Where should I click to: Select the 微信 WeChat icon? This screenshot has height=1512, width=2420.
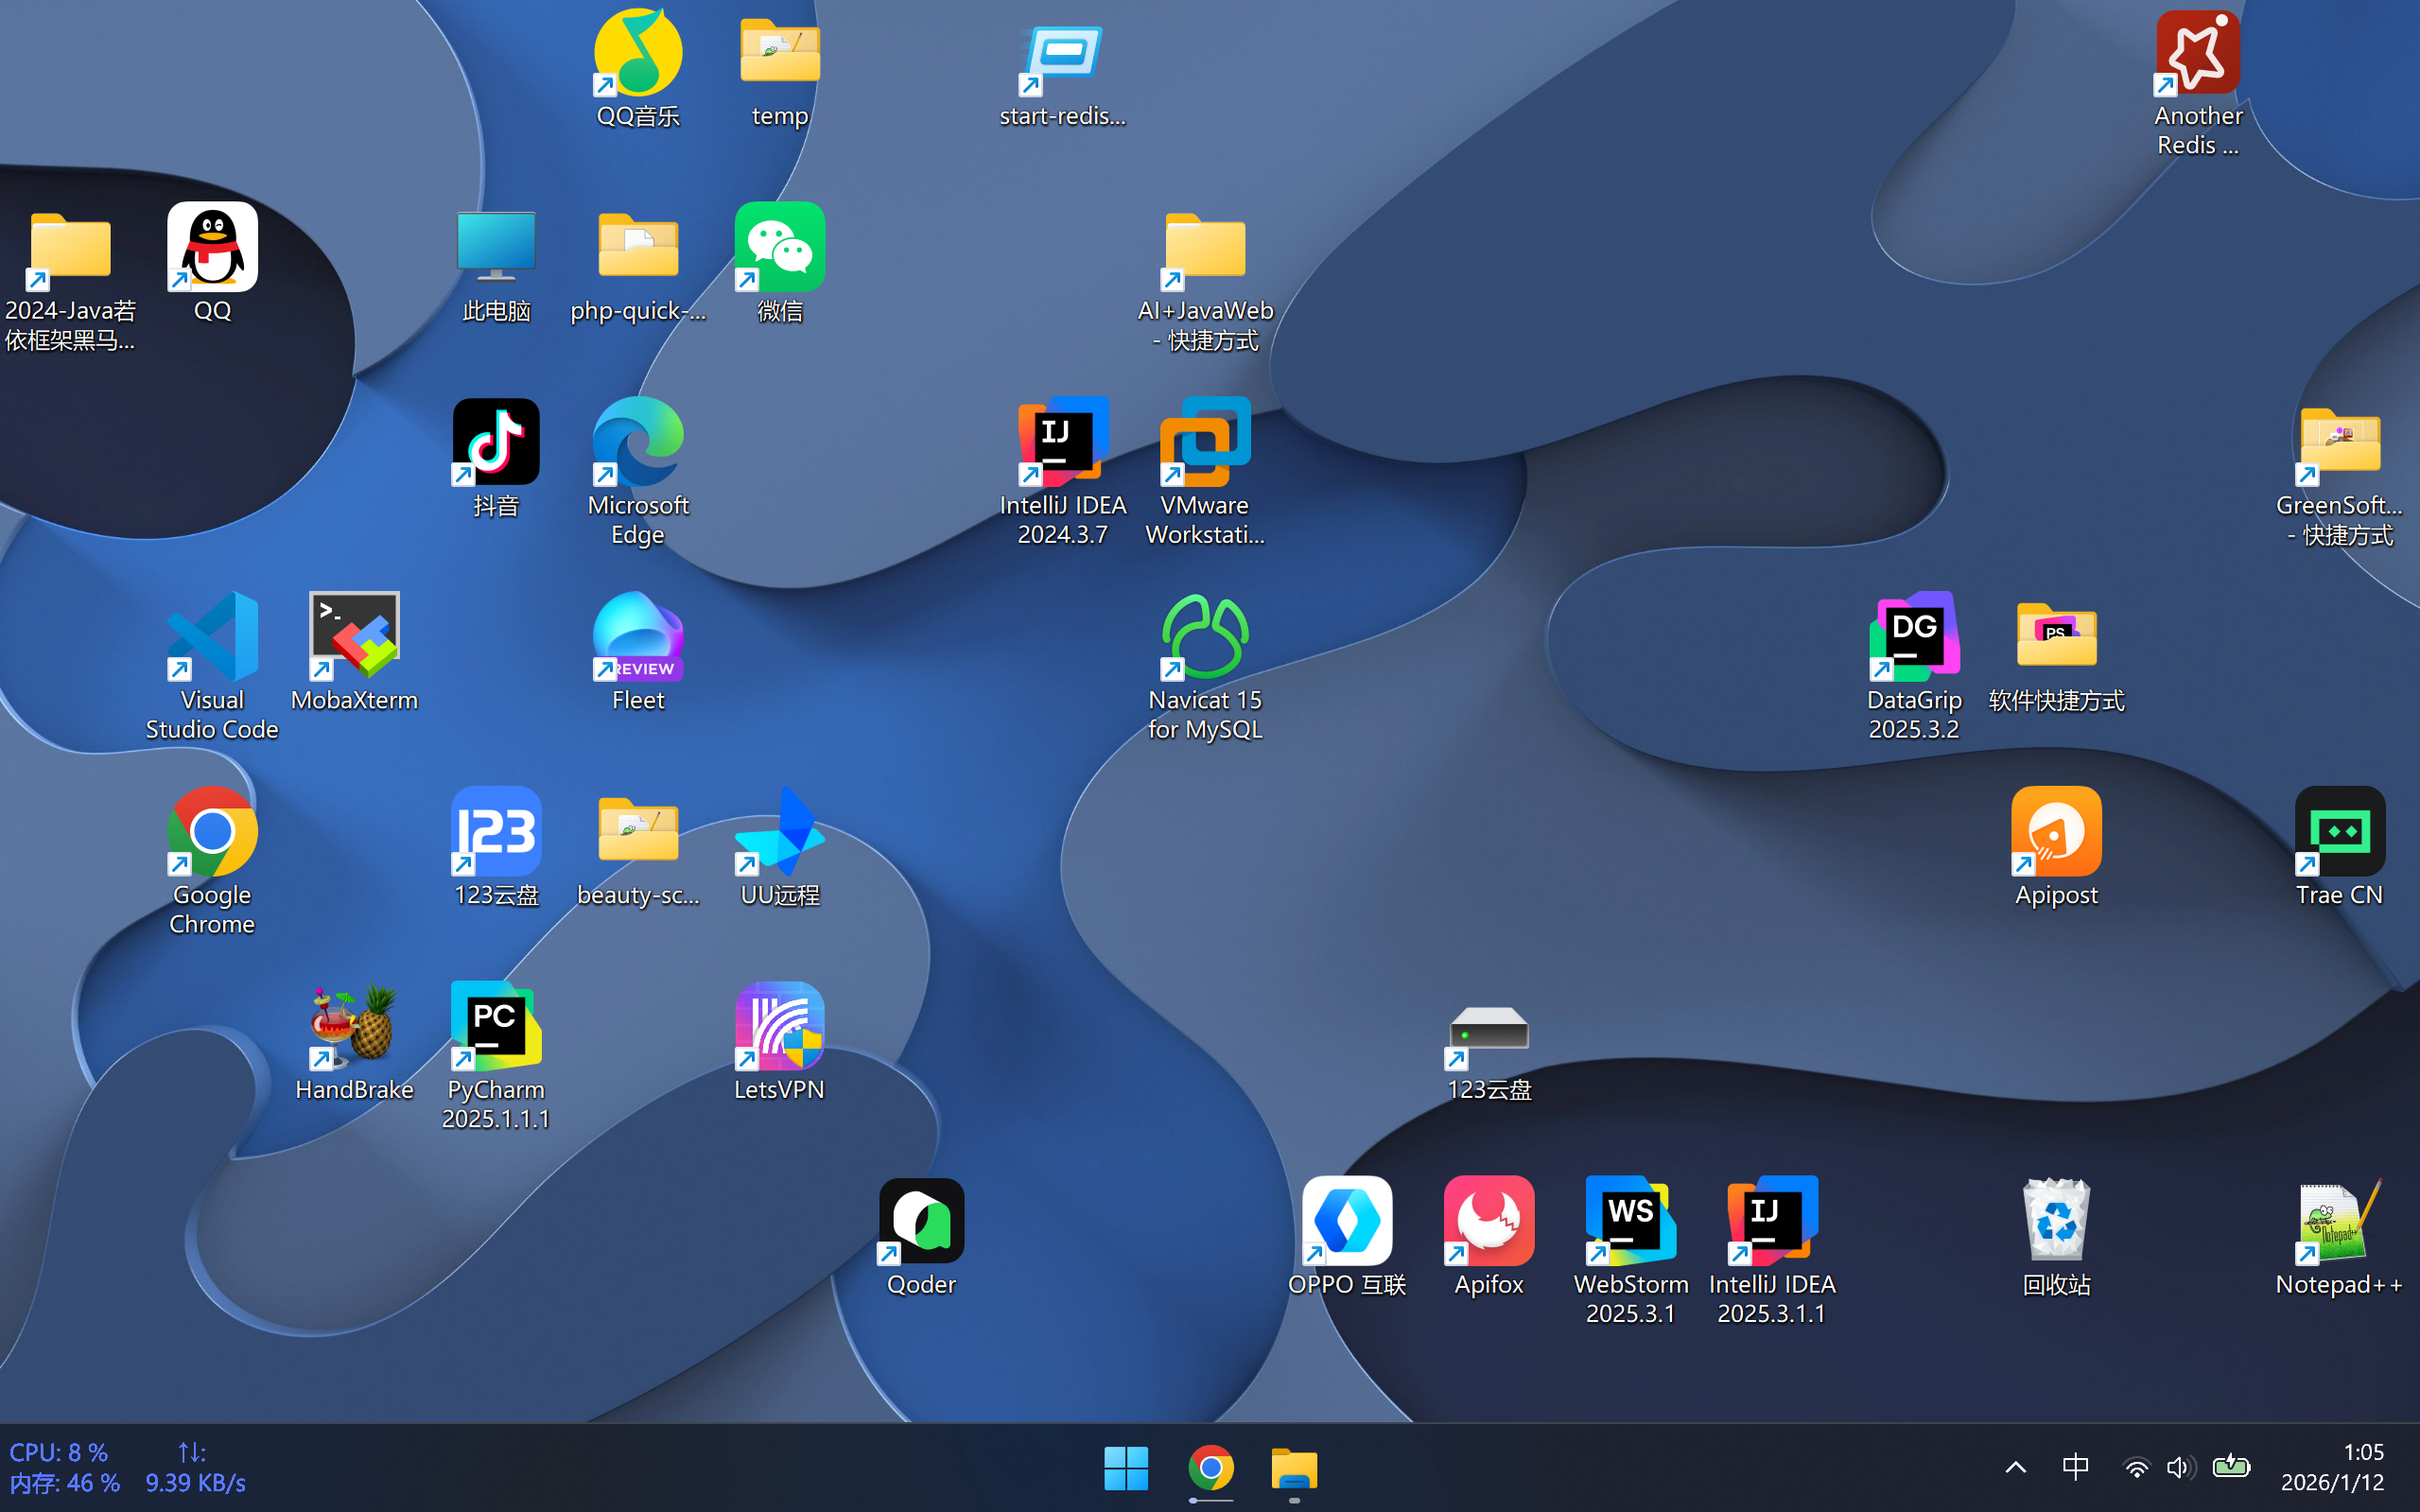point(780,247)
